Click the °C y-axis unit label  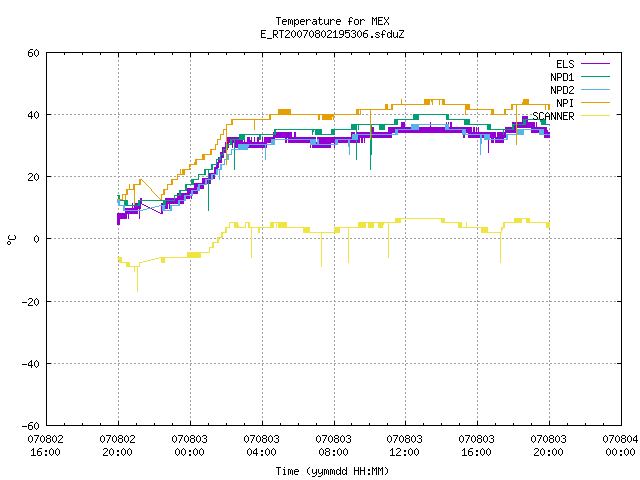pos(11,240)
